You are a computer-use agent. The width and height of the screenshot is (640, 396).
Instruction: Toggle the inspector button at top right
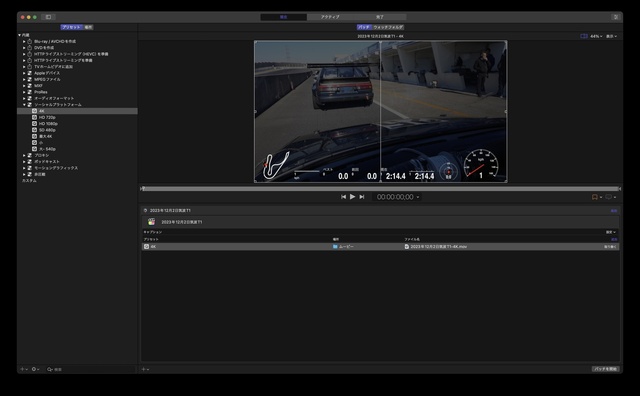point(616,17)
